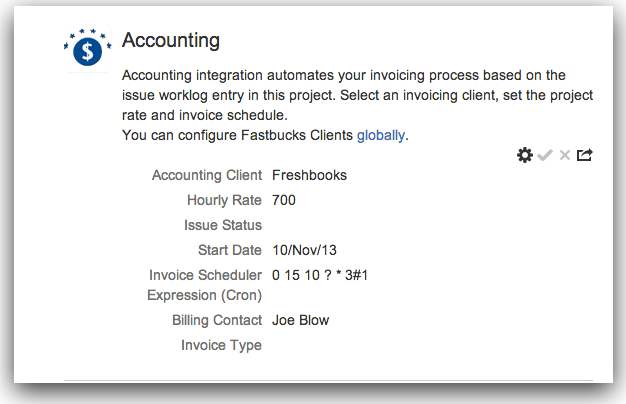This screenshot has height=404, width=626.
Task: Click the Accounting Client field label
Action: click(x=207, y=175)
